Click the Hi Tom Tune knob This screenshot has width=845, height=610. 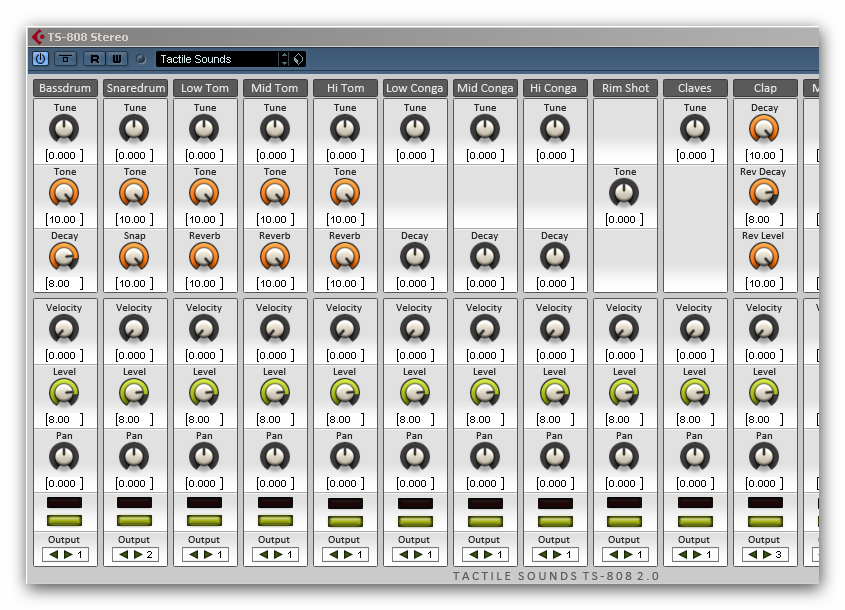pos(345,129)
